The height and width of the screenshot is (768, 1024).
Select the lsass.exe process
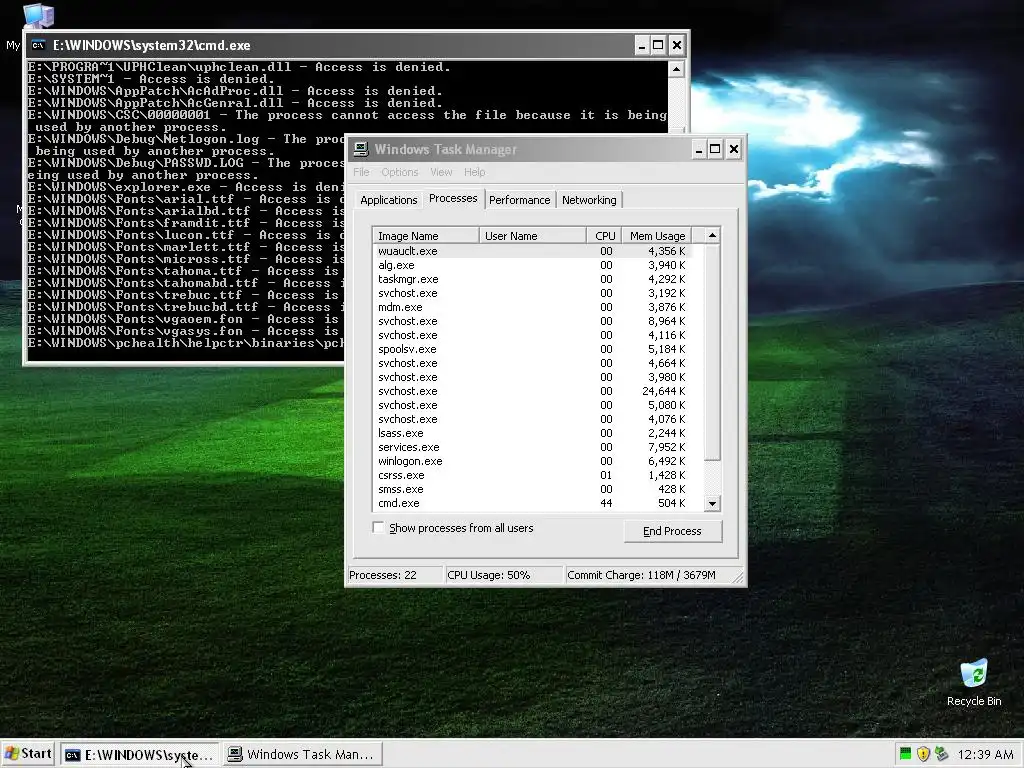coord(532,433)
